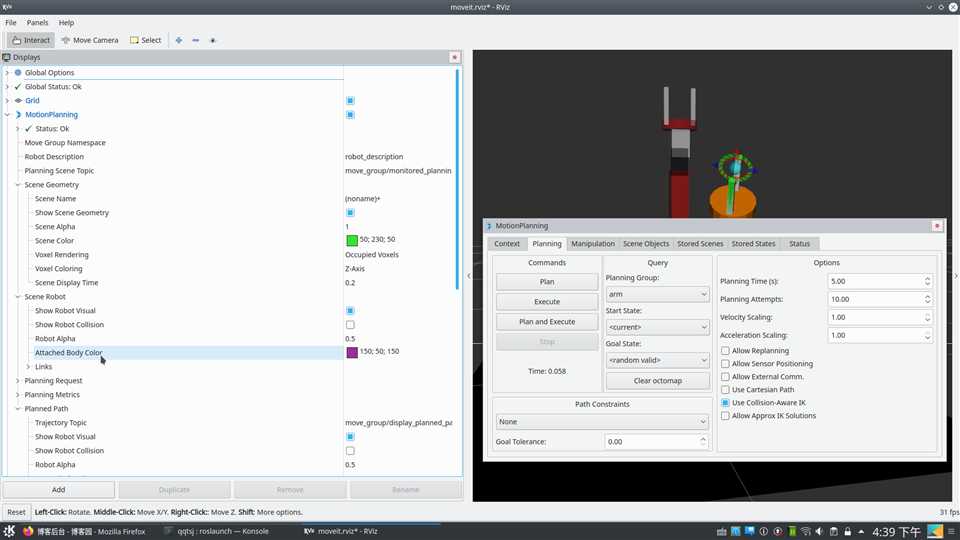The height and width of the screenshot is (540, 960).
Task: Enable Allow Replanning option
Action: click(x=725, y=351)
